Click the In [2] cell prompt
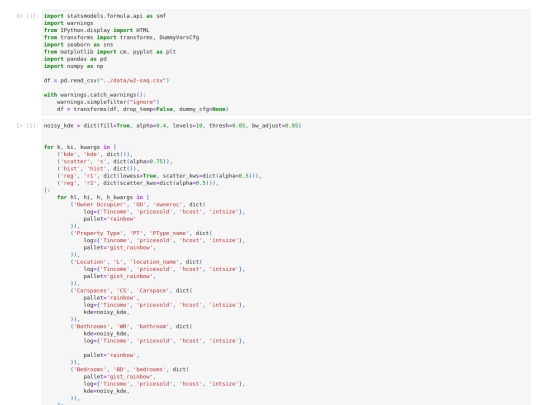Viewport: 540px width, 405px height. tap(27, 126)
